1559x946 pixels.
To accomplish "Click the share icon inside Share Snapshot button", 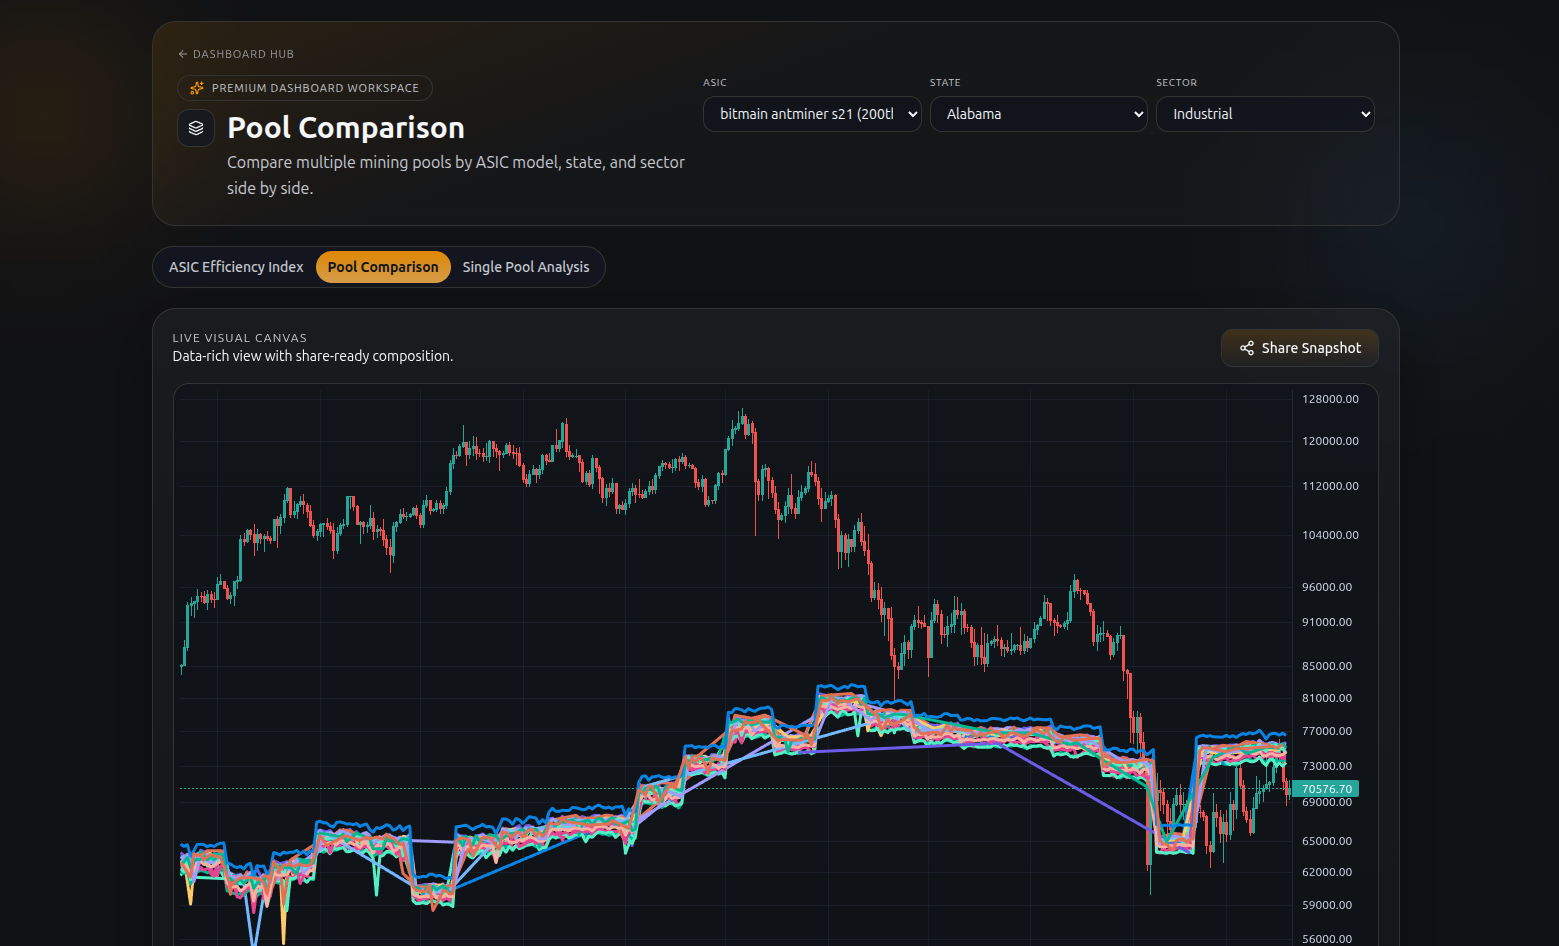I will pos(1246,348).
